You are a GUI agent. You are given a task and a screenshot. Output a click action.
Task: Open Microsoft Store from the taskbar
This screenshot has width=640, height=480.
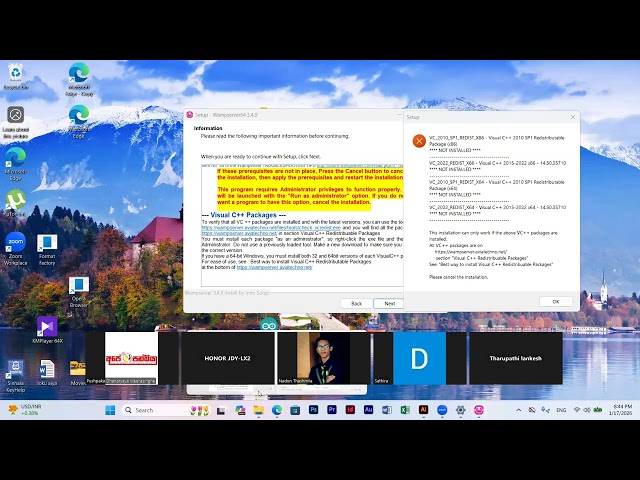point(295,410)
